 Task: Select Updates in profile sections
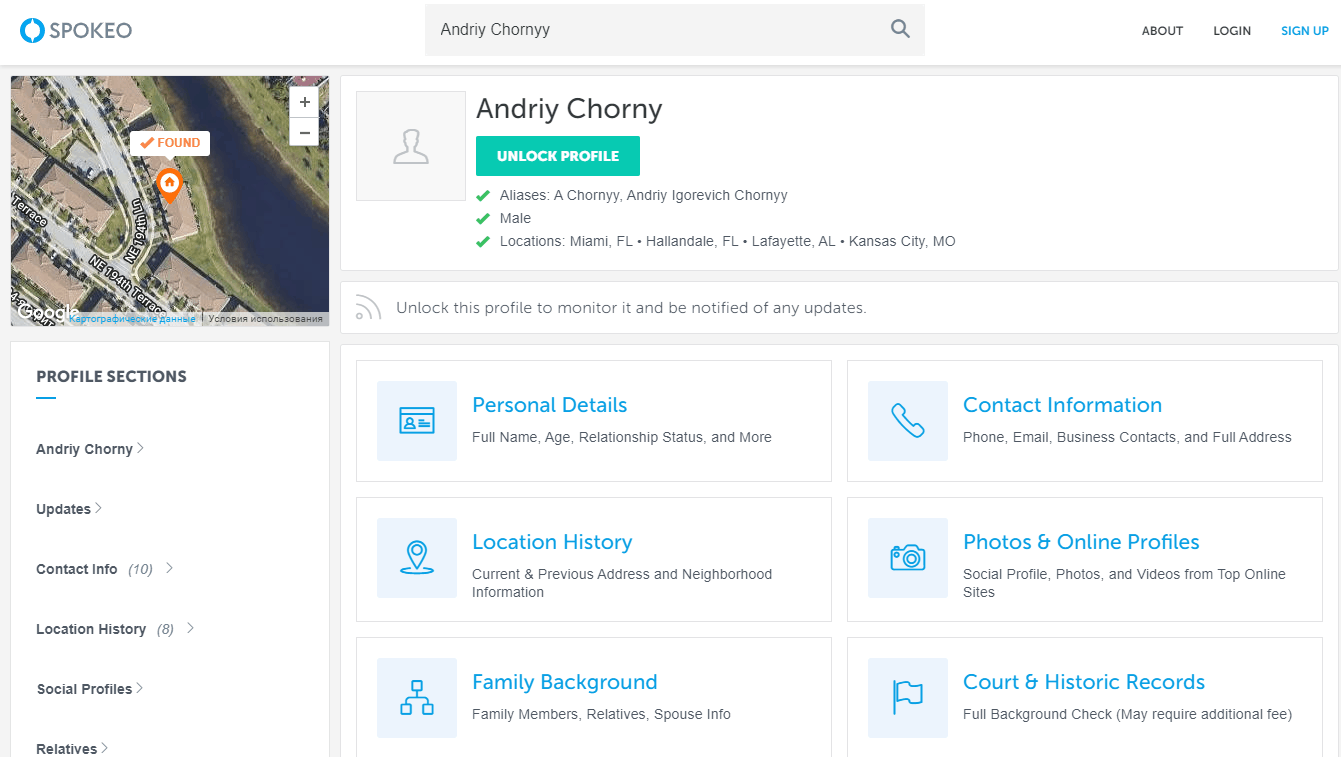[63, 509]
